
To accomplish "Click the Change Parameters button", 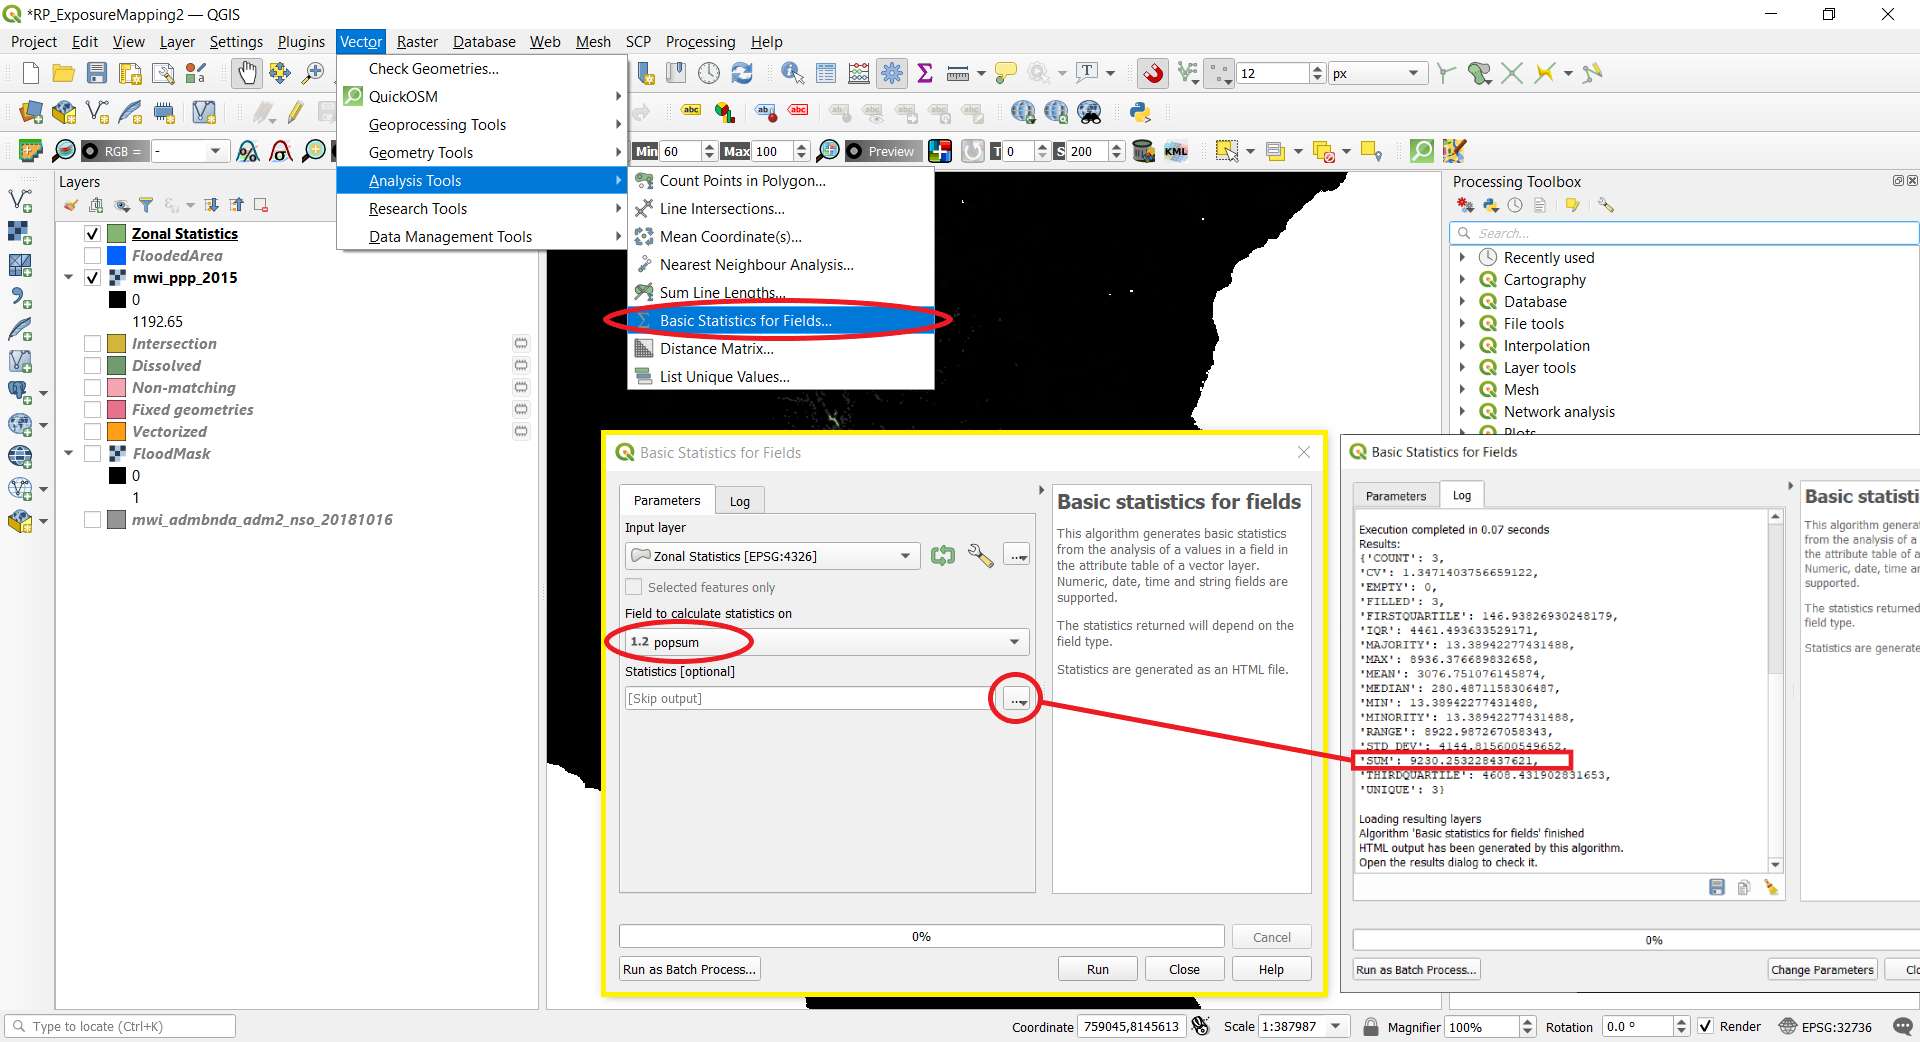I will pos(1822,969).
